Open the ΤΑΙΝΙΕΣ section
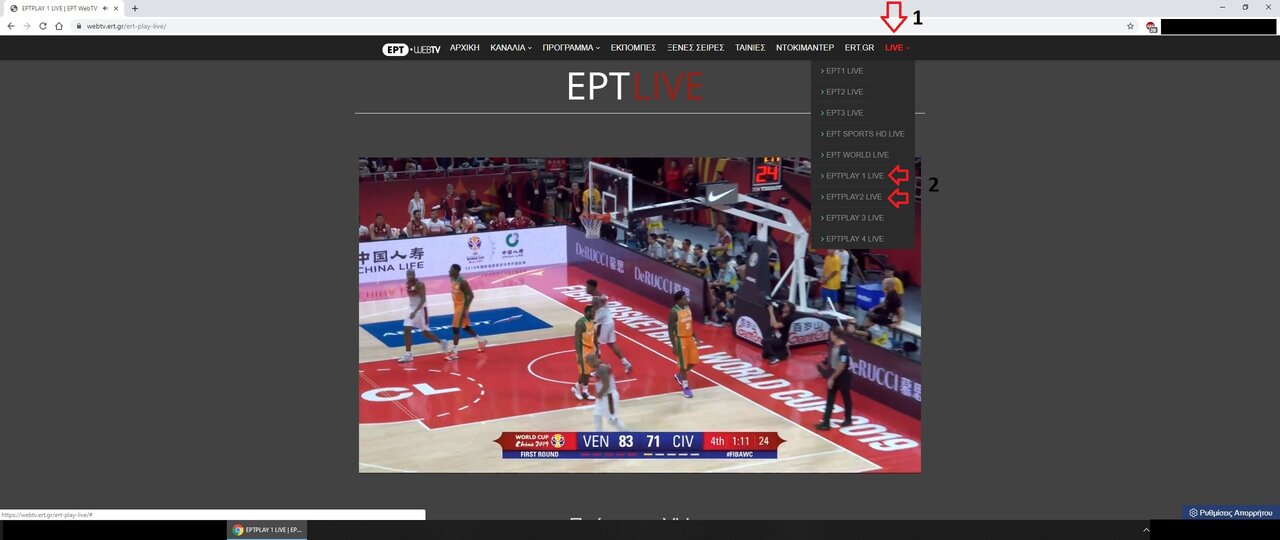This screenshot has width=1280, height=540. click(x=750, y=48)
